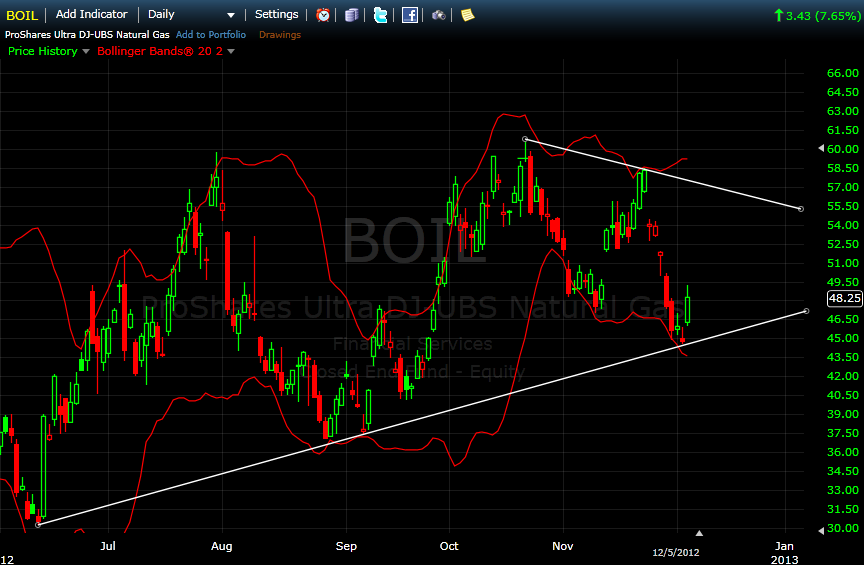Click the BOIL ticker symbol

(x=22, y=15)
